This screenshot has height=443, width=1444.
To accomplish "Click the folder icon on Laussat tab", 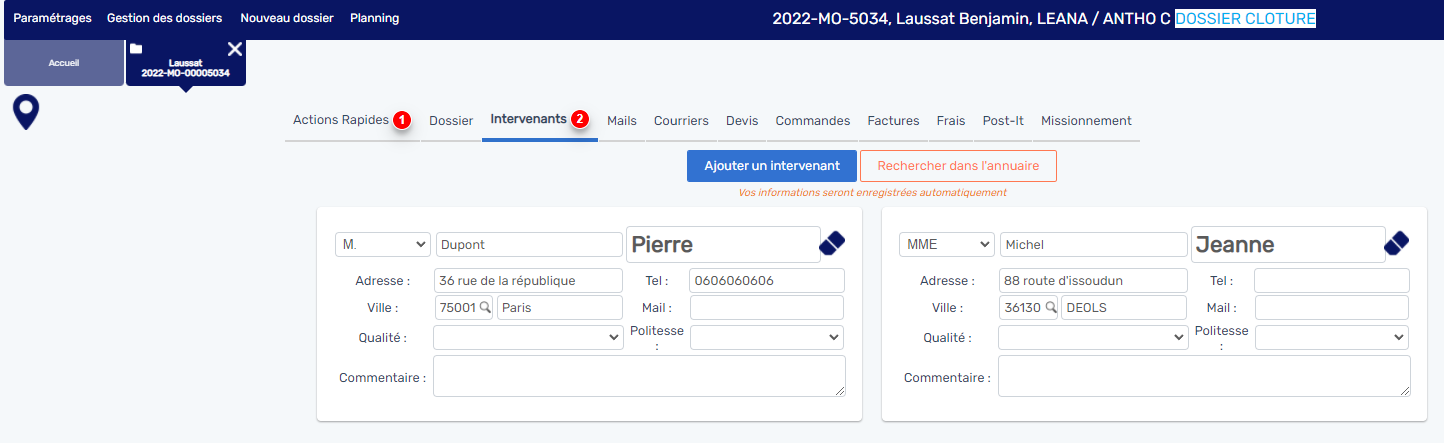I will (x=136, y=49).
